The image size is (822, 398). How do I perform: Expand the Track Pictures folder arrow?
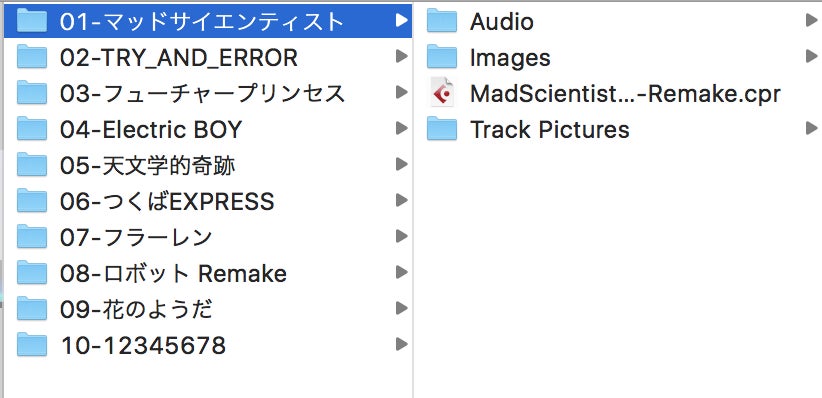pyautogui.click(x=811, y=128)
